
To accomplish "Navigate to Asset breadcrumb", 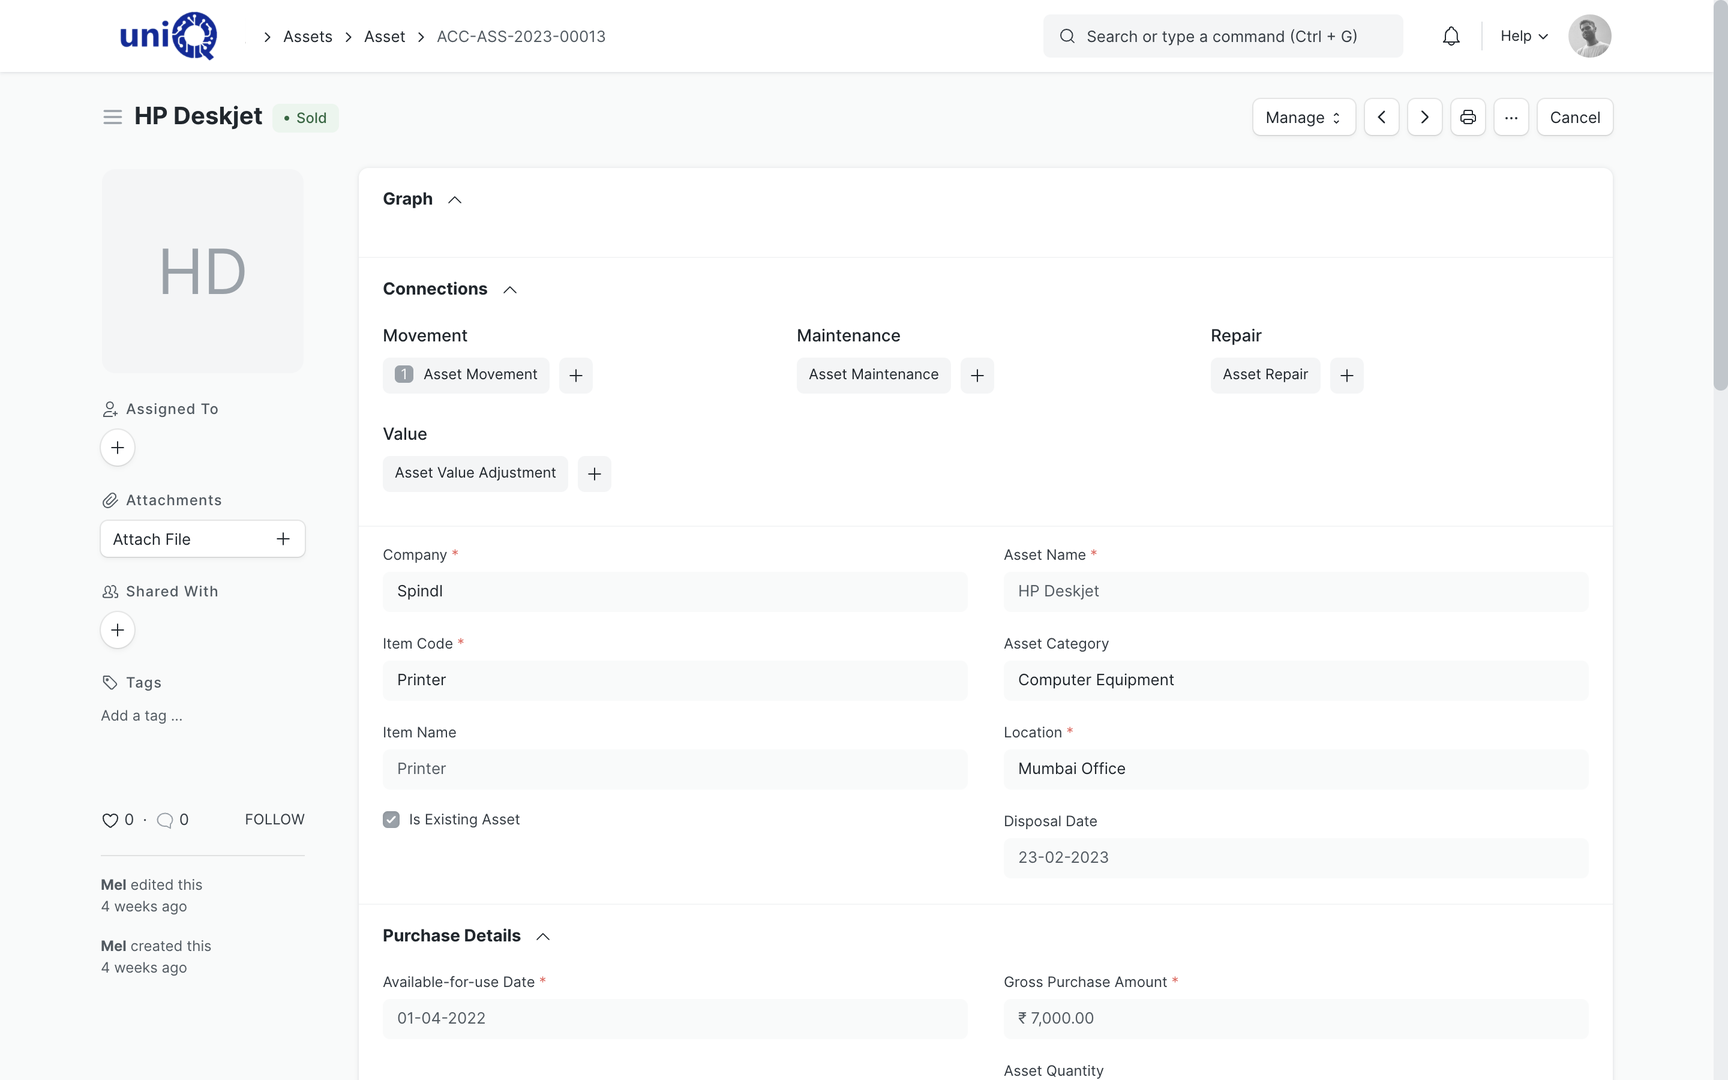I will (384, 36).
